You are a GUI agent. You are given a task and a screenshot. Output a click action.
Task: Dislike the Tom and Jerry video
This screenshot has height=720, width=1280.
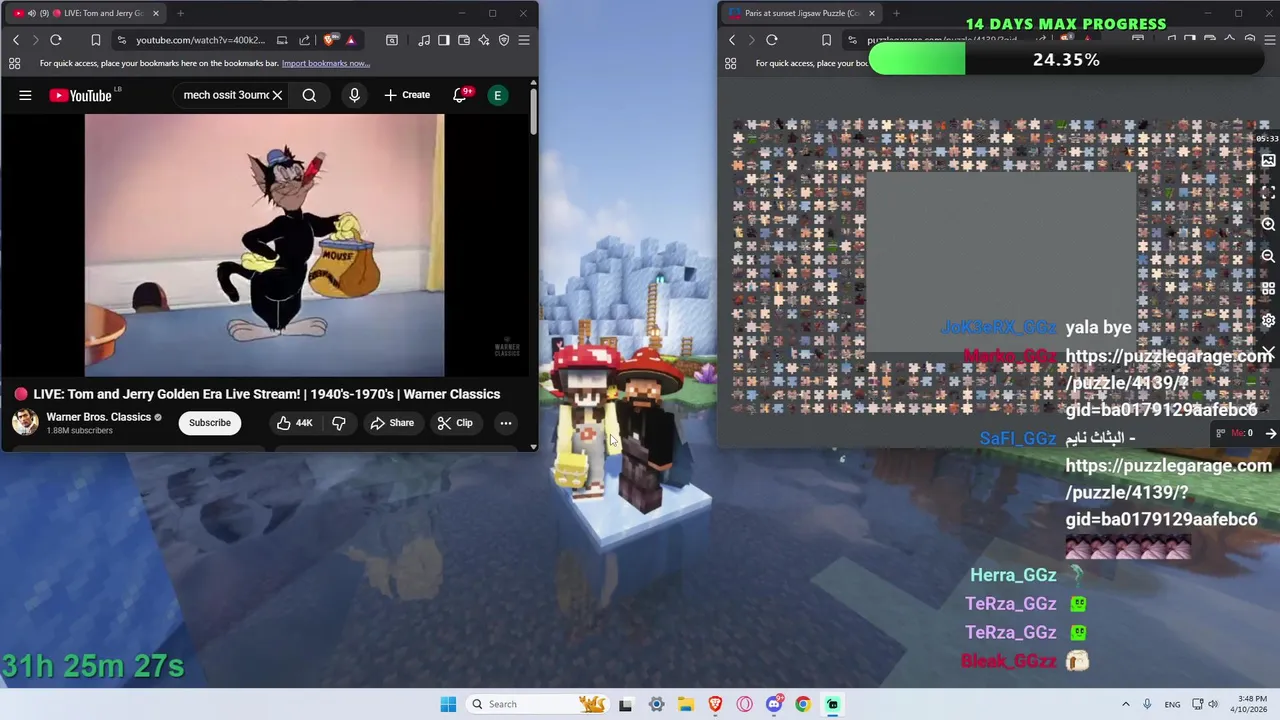(x=339, y=423)
